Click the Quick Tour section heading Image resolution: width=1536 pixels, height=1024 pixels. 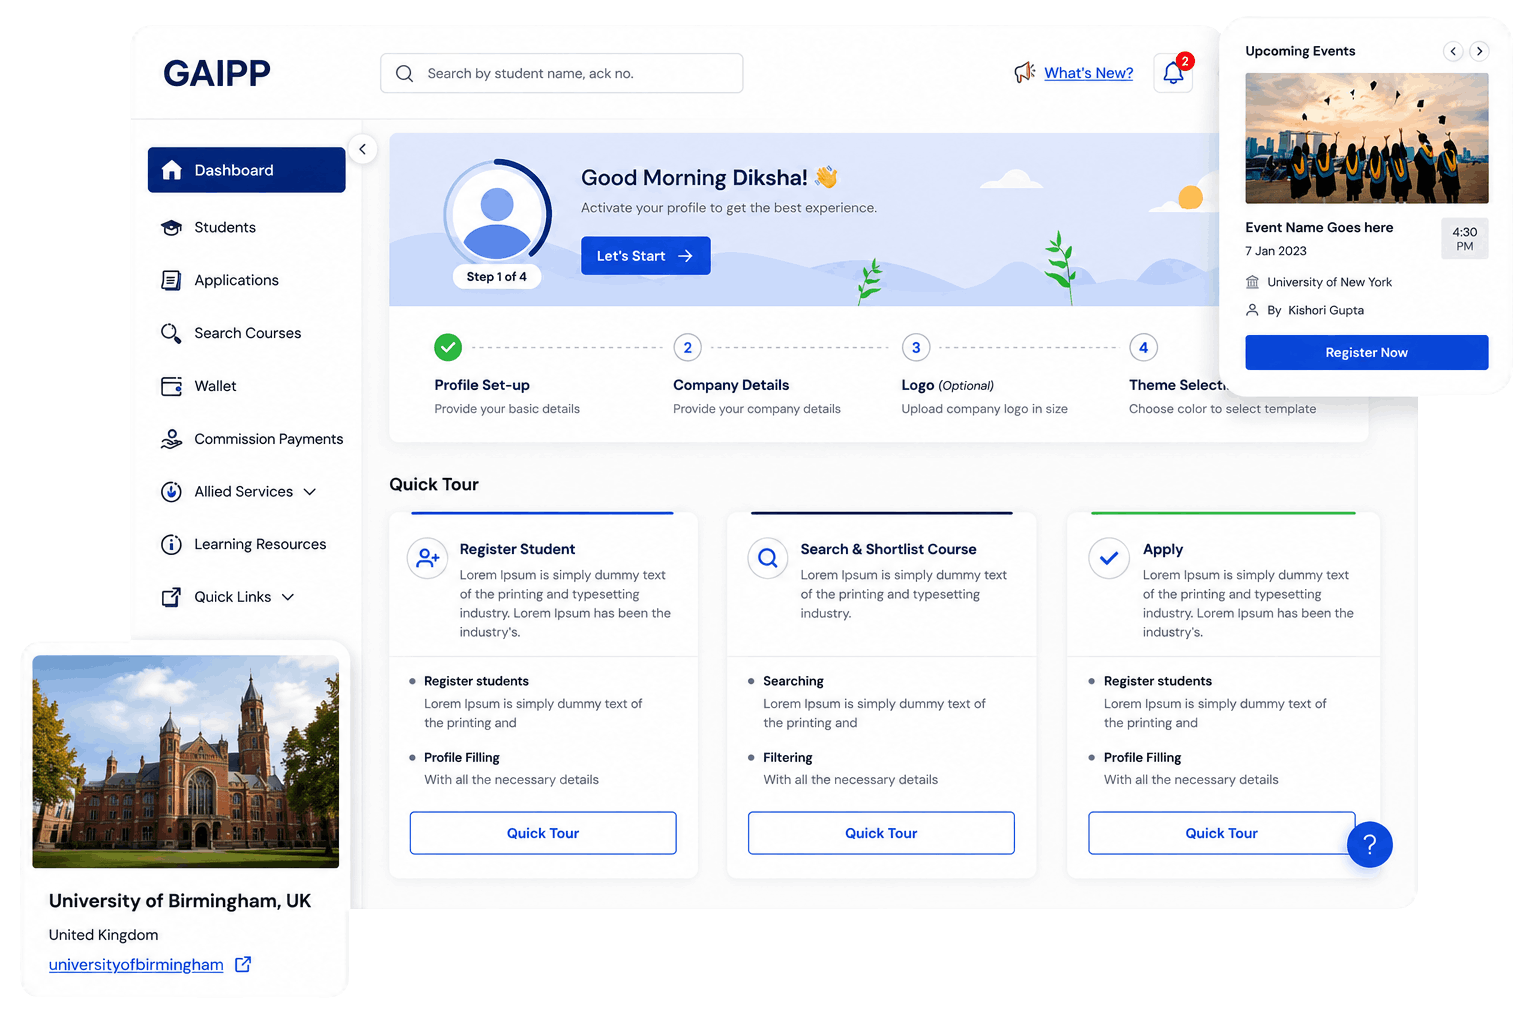pyautogui.click(x=434, y=485)
